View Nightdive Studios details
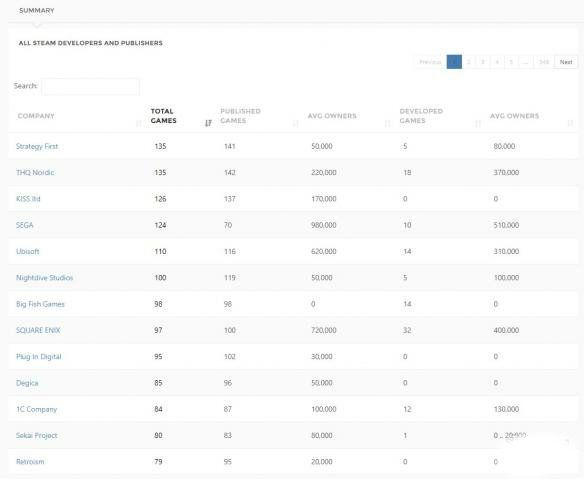 point(44,277)
